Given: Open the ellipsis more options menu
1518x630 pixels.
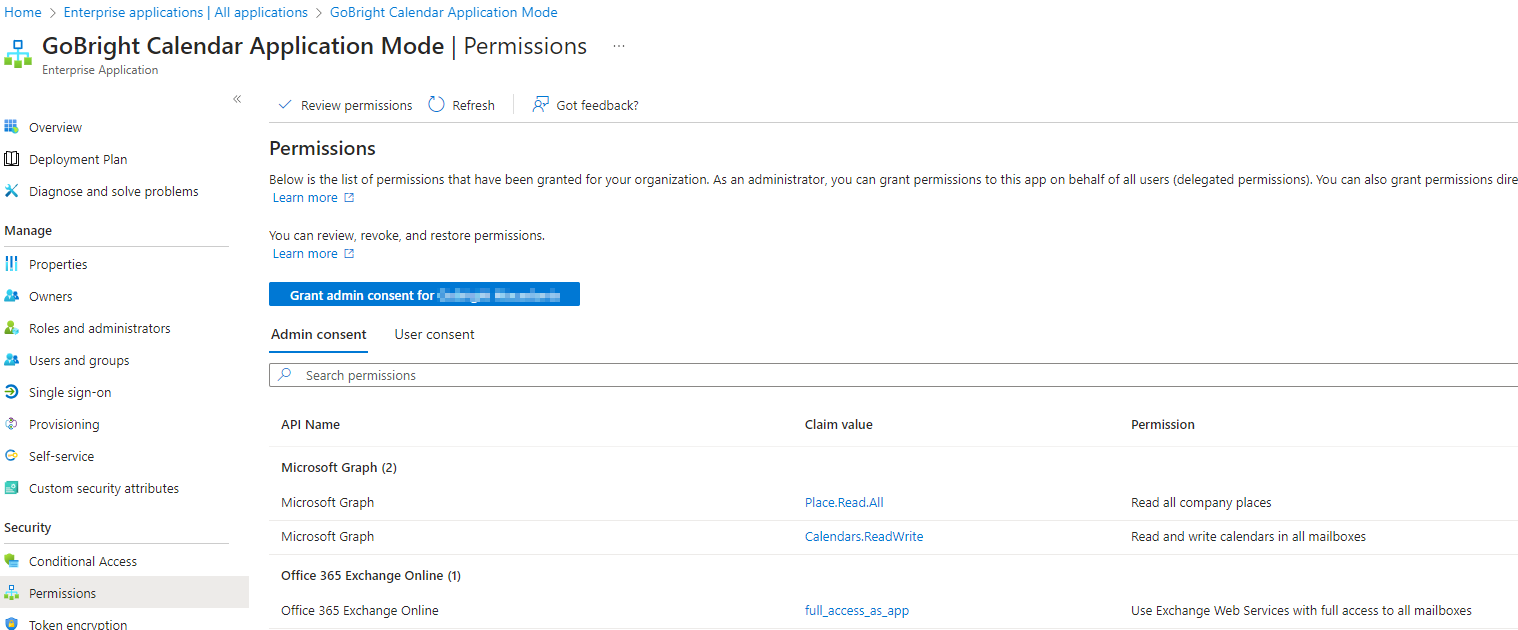Looking at the screenshot, I should click(x=619, y=46).
